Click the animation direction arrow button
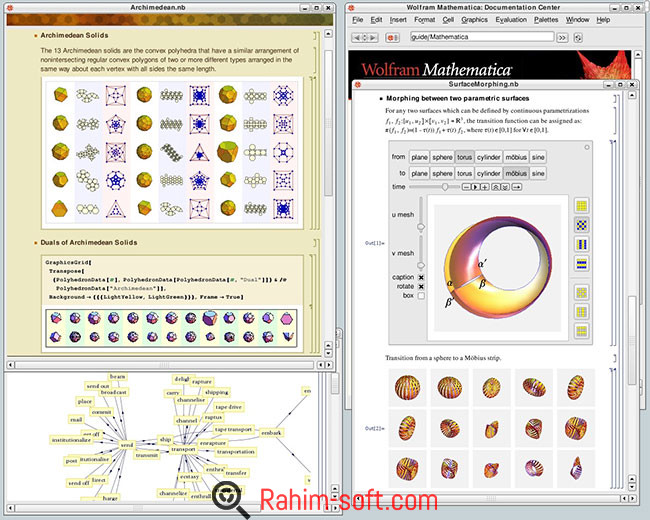Image resolution: width=650 pixels, height=520 pixels. pyautogui.click(x=517, y=187)
